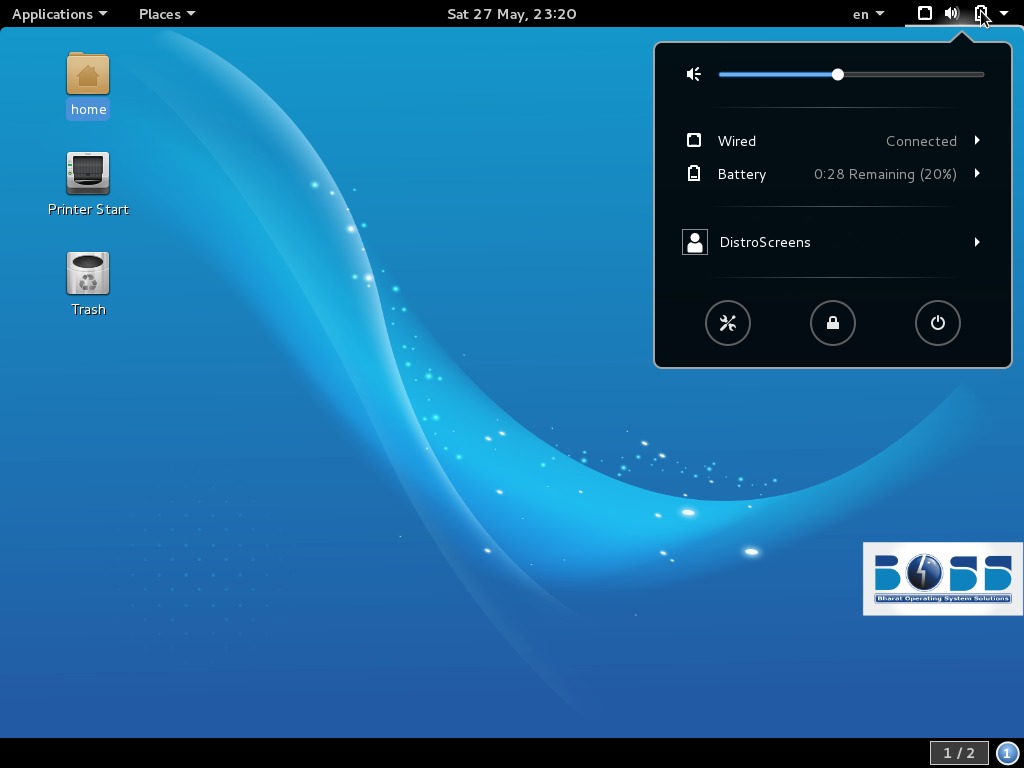The image size is (1024, 768).
Task: Open the Applications menu
Action: tap(57, 14)
